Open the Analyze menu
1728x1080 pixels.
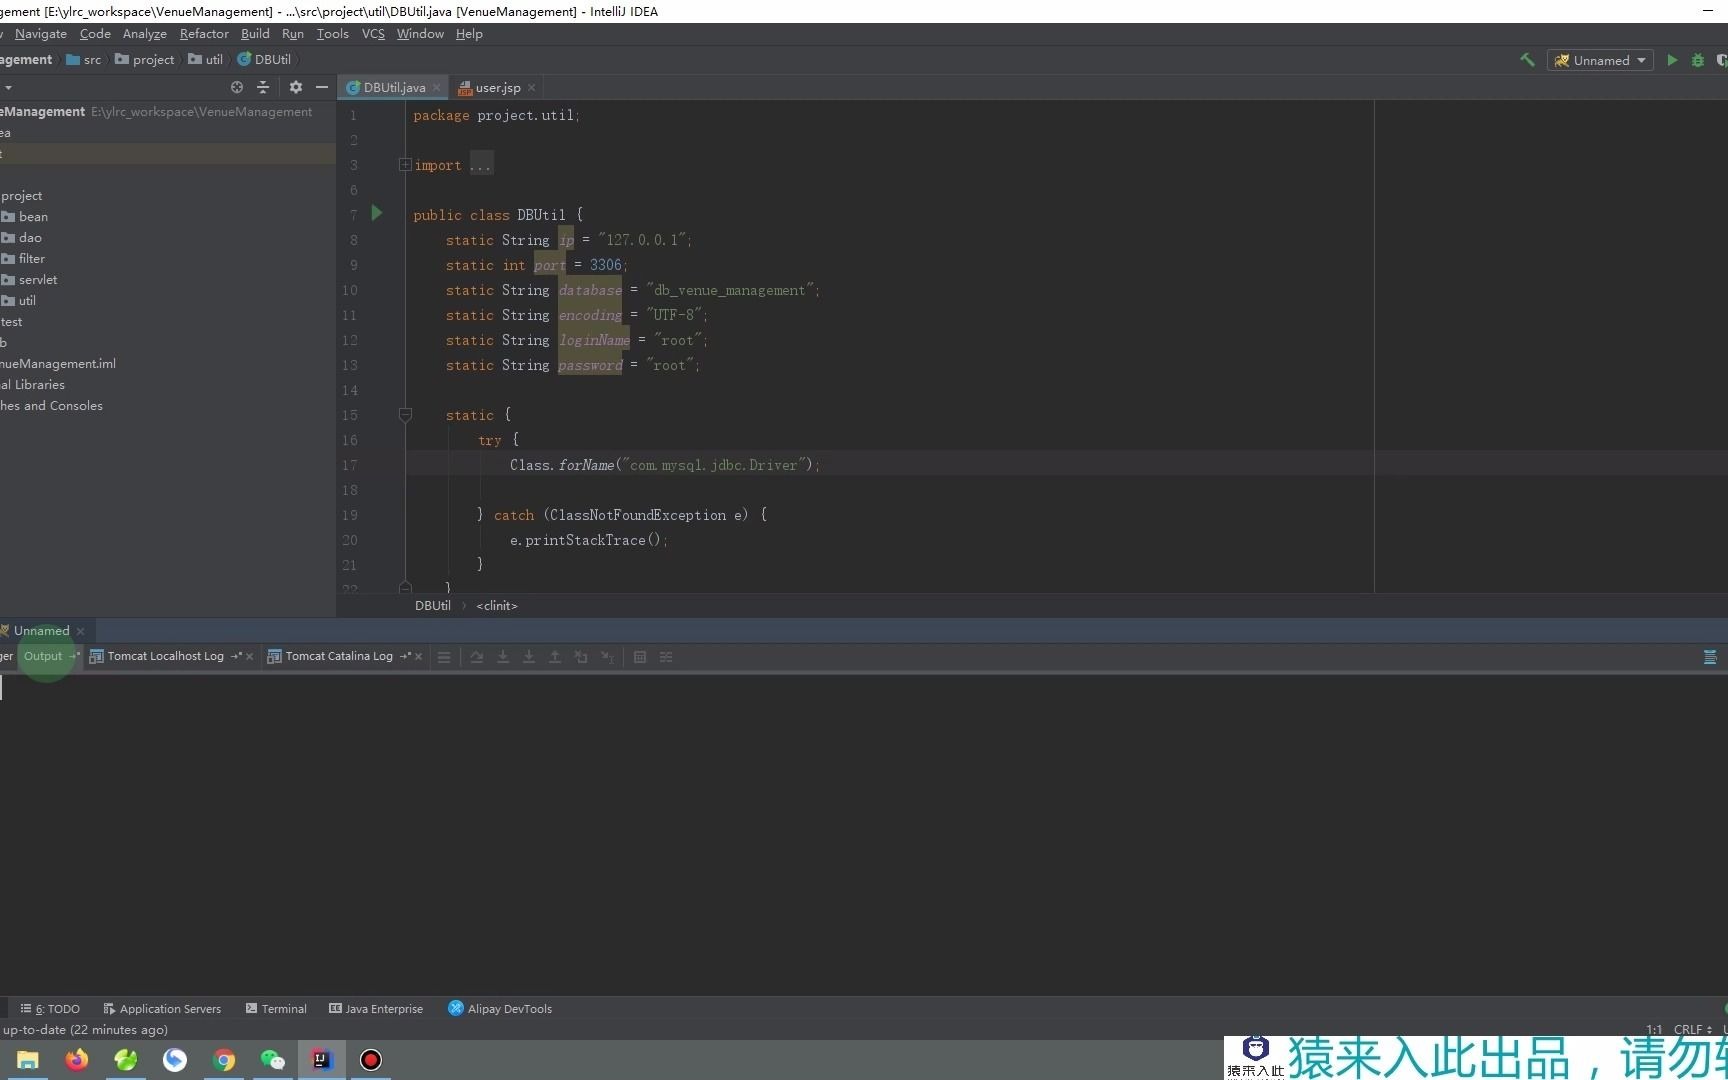coord(144,33)
